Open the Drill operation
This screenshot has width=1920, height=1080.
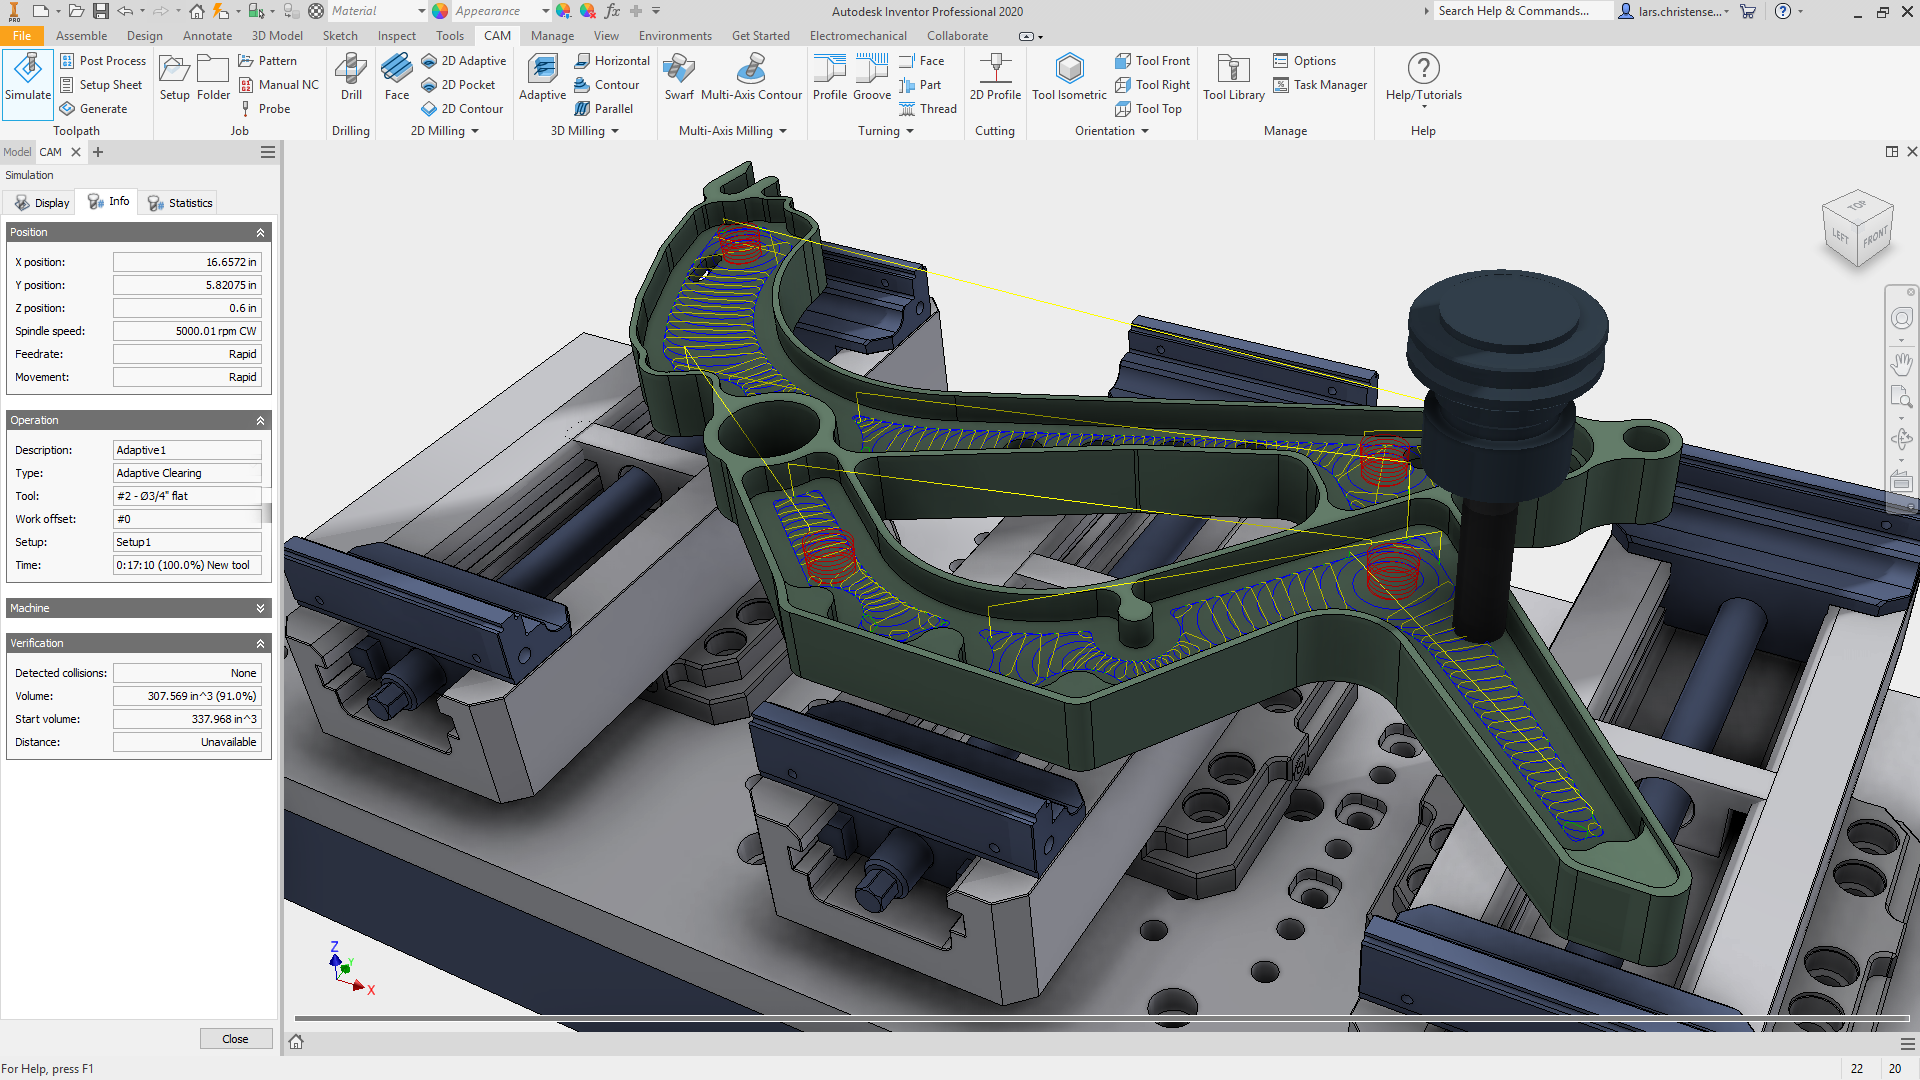pyautogui.click(x=350, y=80)
